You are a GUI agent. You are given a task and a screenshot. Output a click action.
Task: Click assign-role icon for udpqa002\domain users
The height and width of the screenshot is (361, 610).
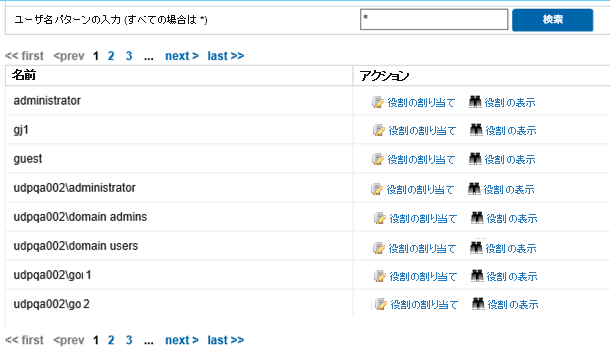[x=379, y=248]
